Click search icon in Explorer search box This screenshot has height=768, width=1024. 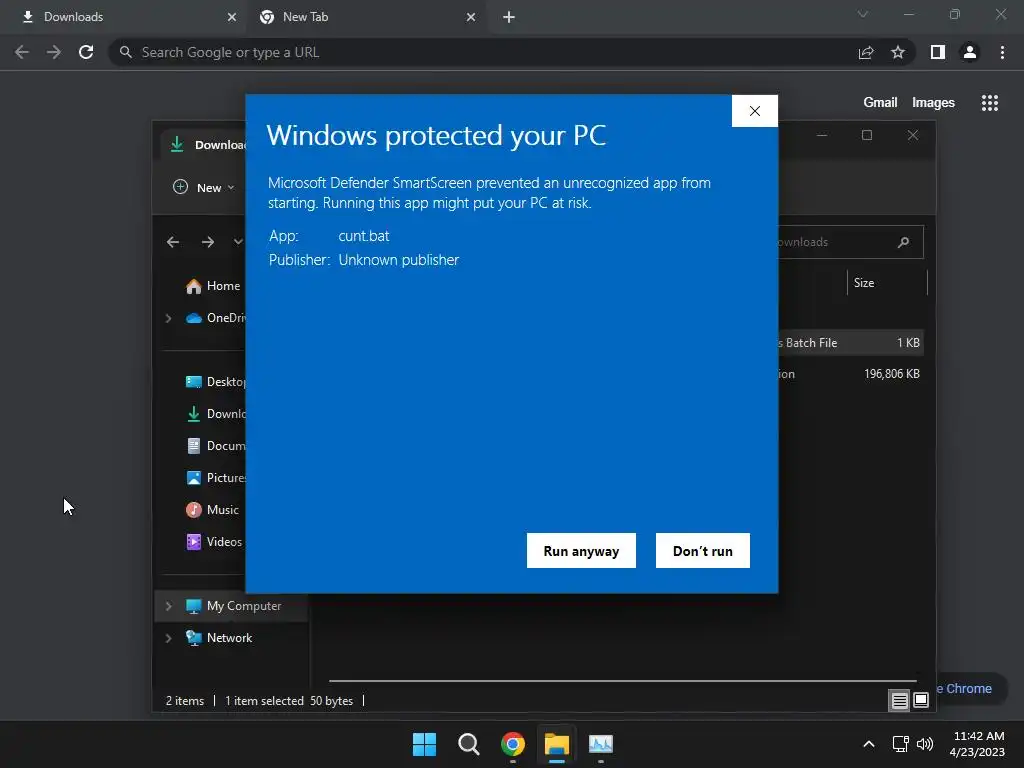coord(904,242)
